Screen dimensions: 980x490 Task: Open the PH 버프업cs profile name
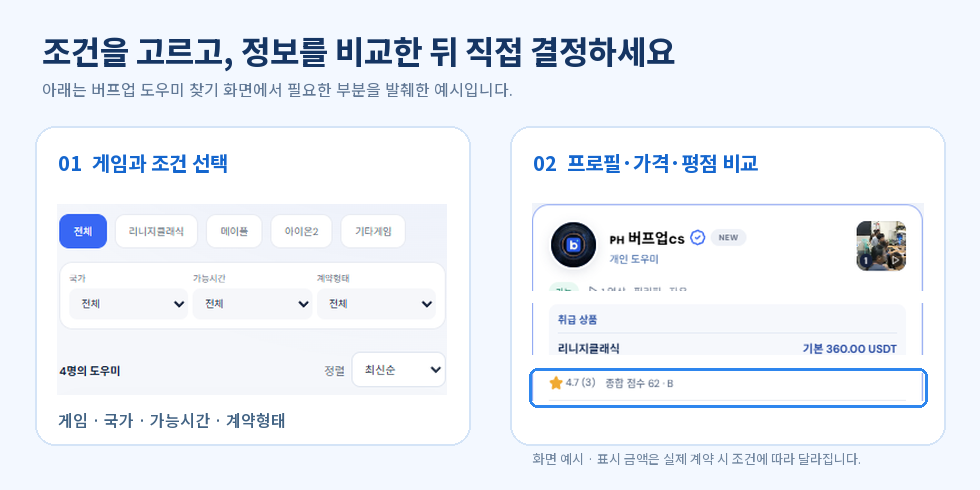point(647,239)
